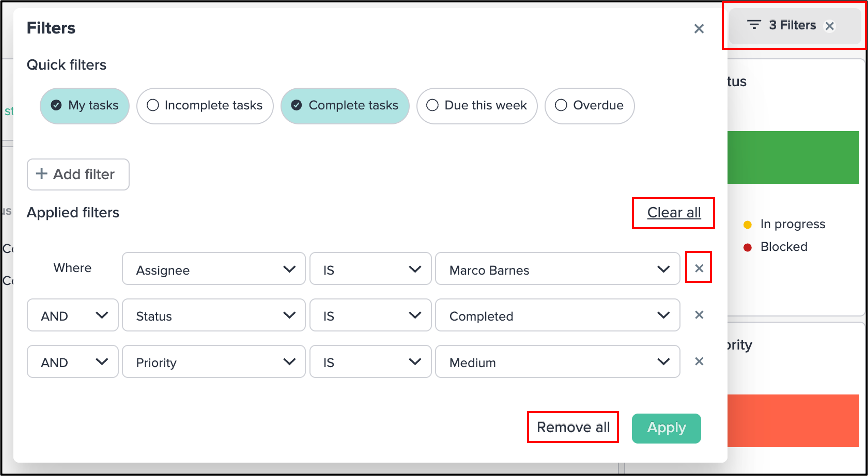Select the Overdue quick filter
868x476 pixels.
coord(590,105)
